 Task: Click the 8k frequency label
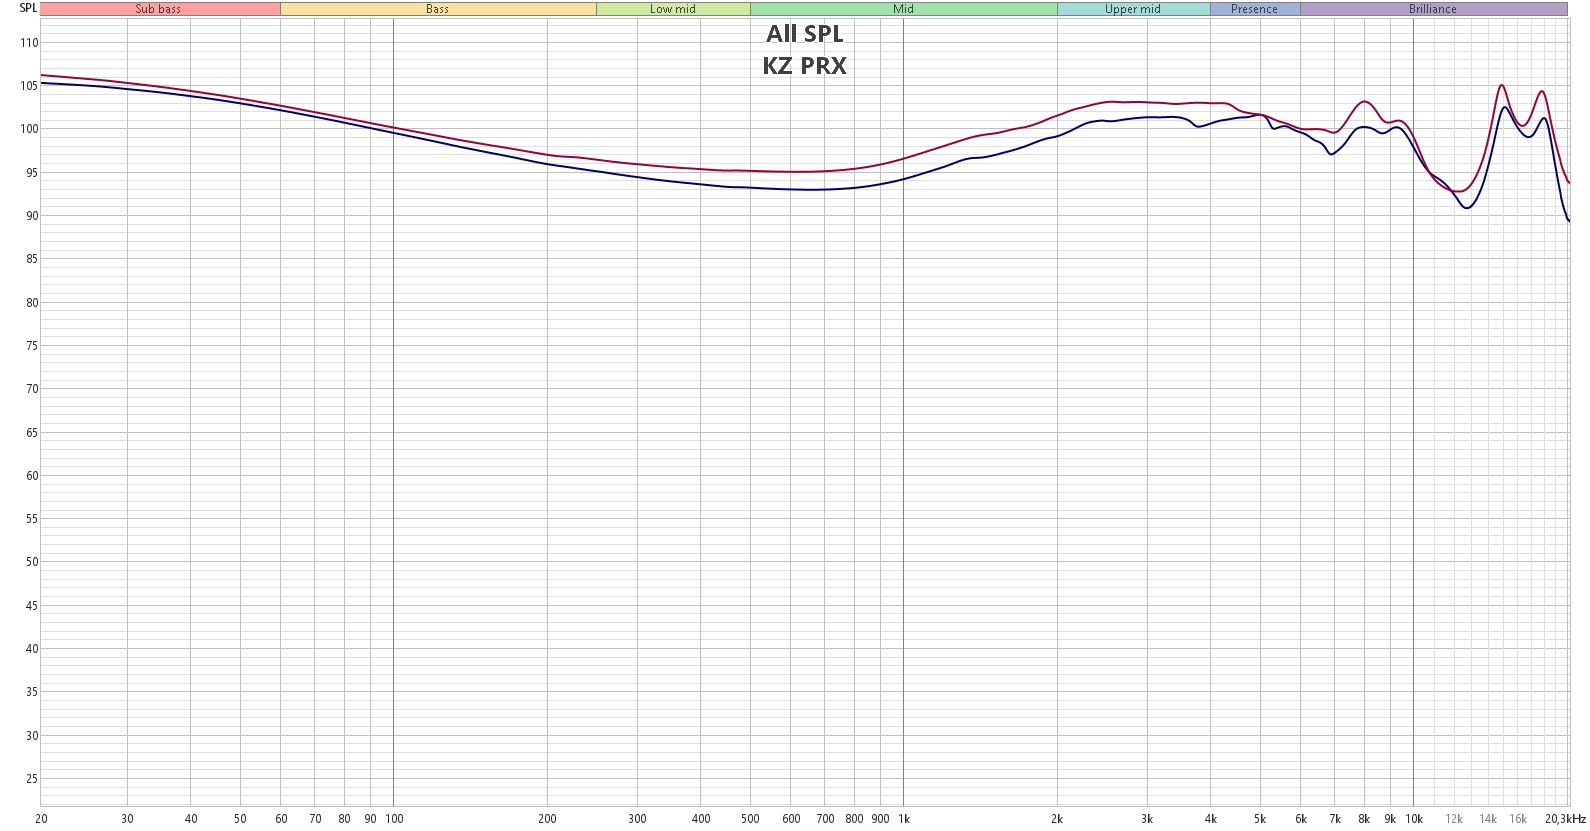click(x=1364, y=819)
